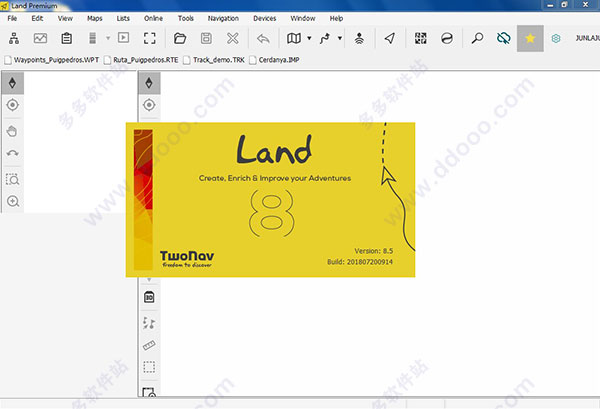Viewport: 600px width, 409px height.
Task: Select compass tool in main map panel
Action: point(149,83)
